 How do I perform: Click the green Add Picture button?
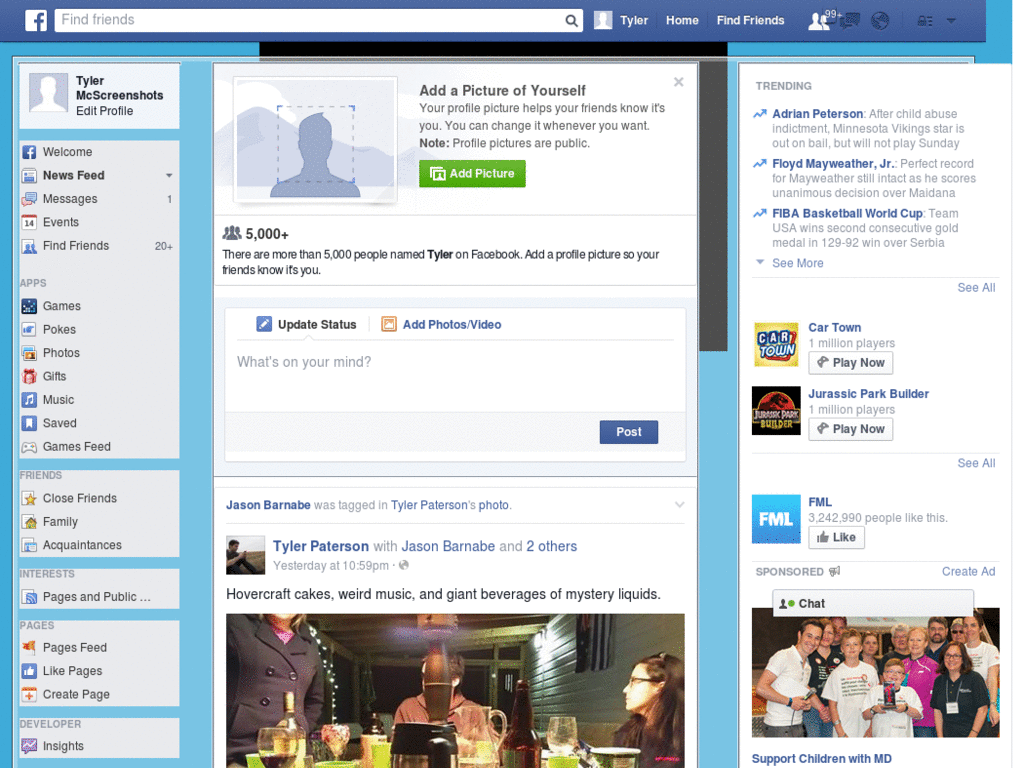472,174
